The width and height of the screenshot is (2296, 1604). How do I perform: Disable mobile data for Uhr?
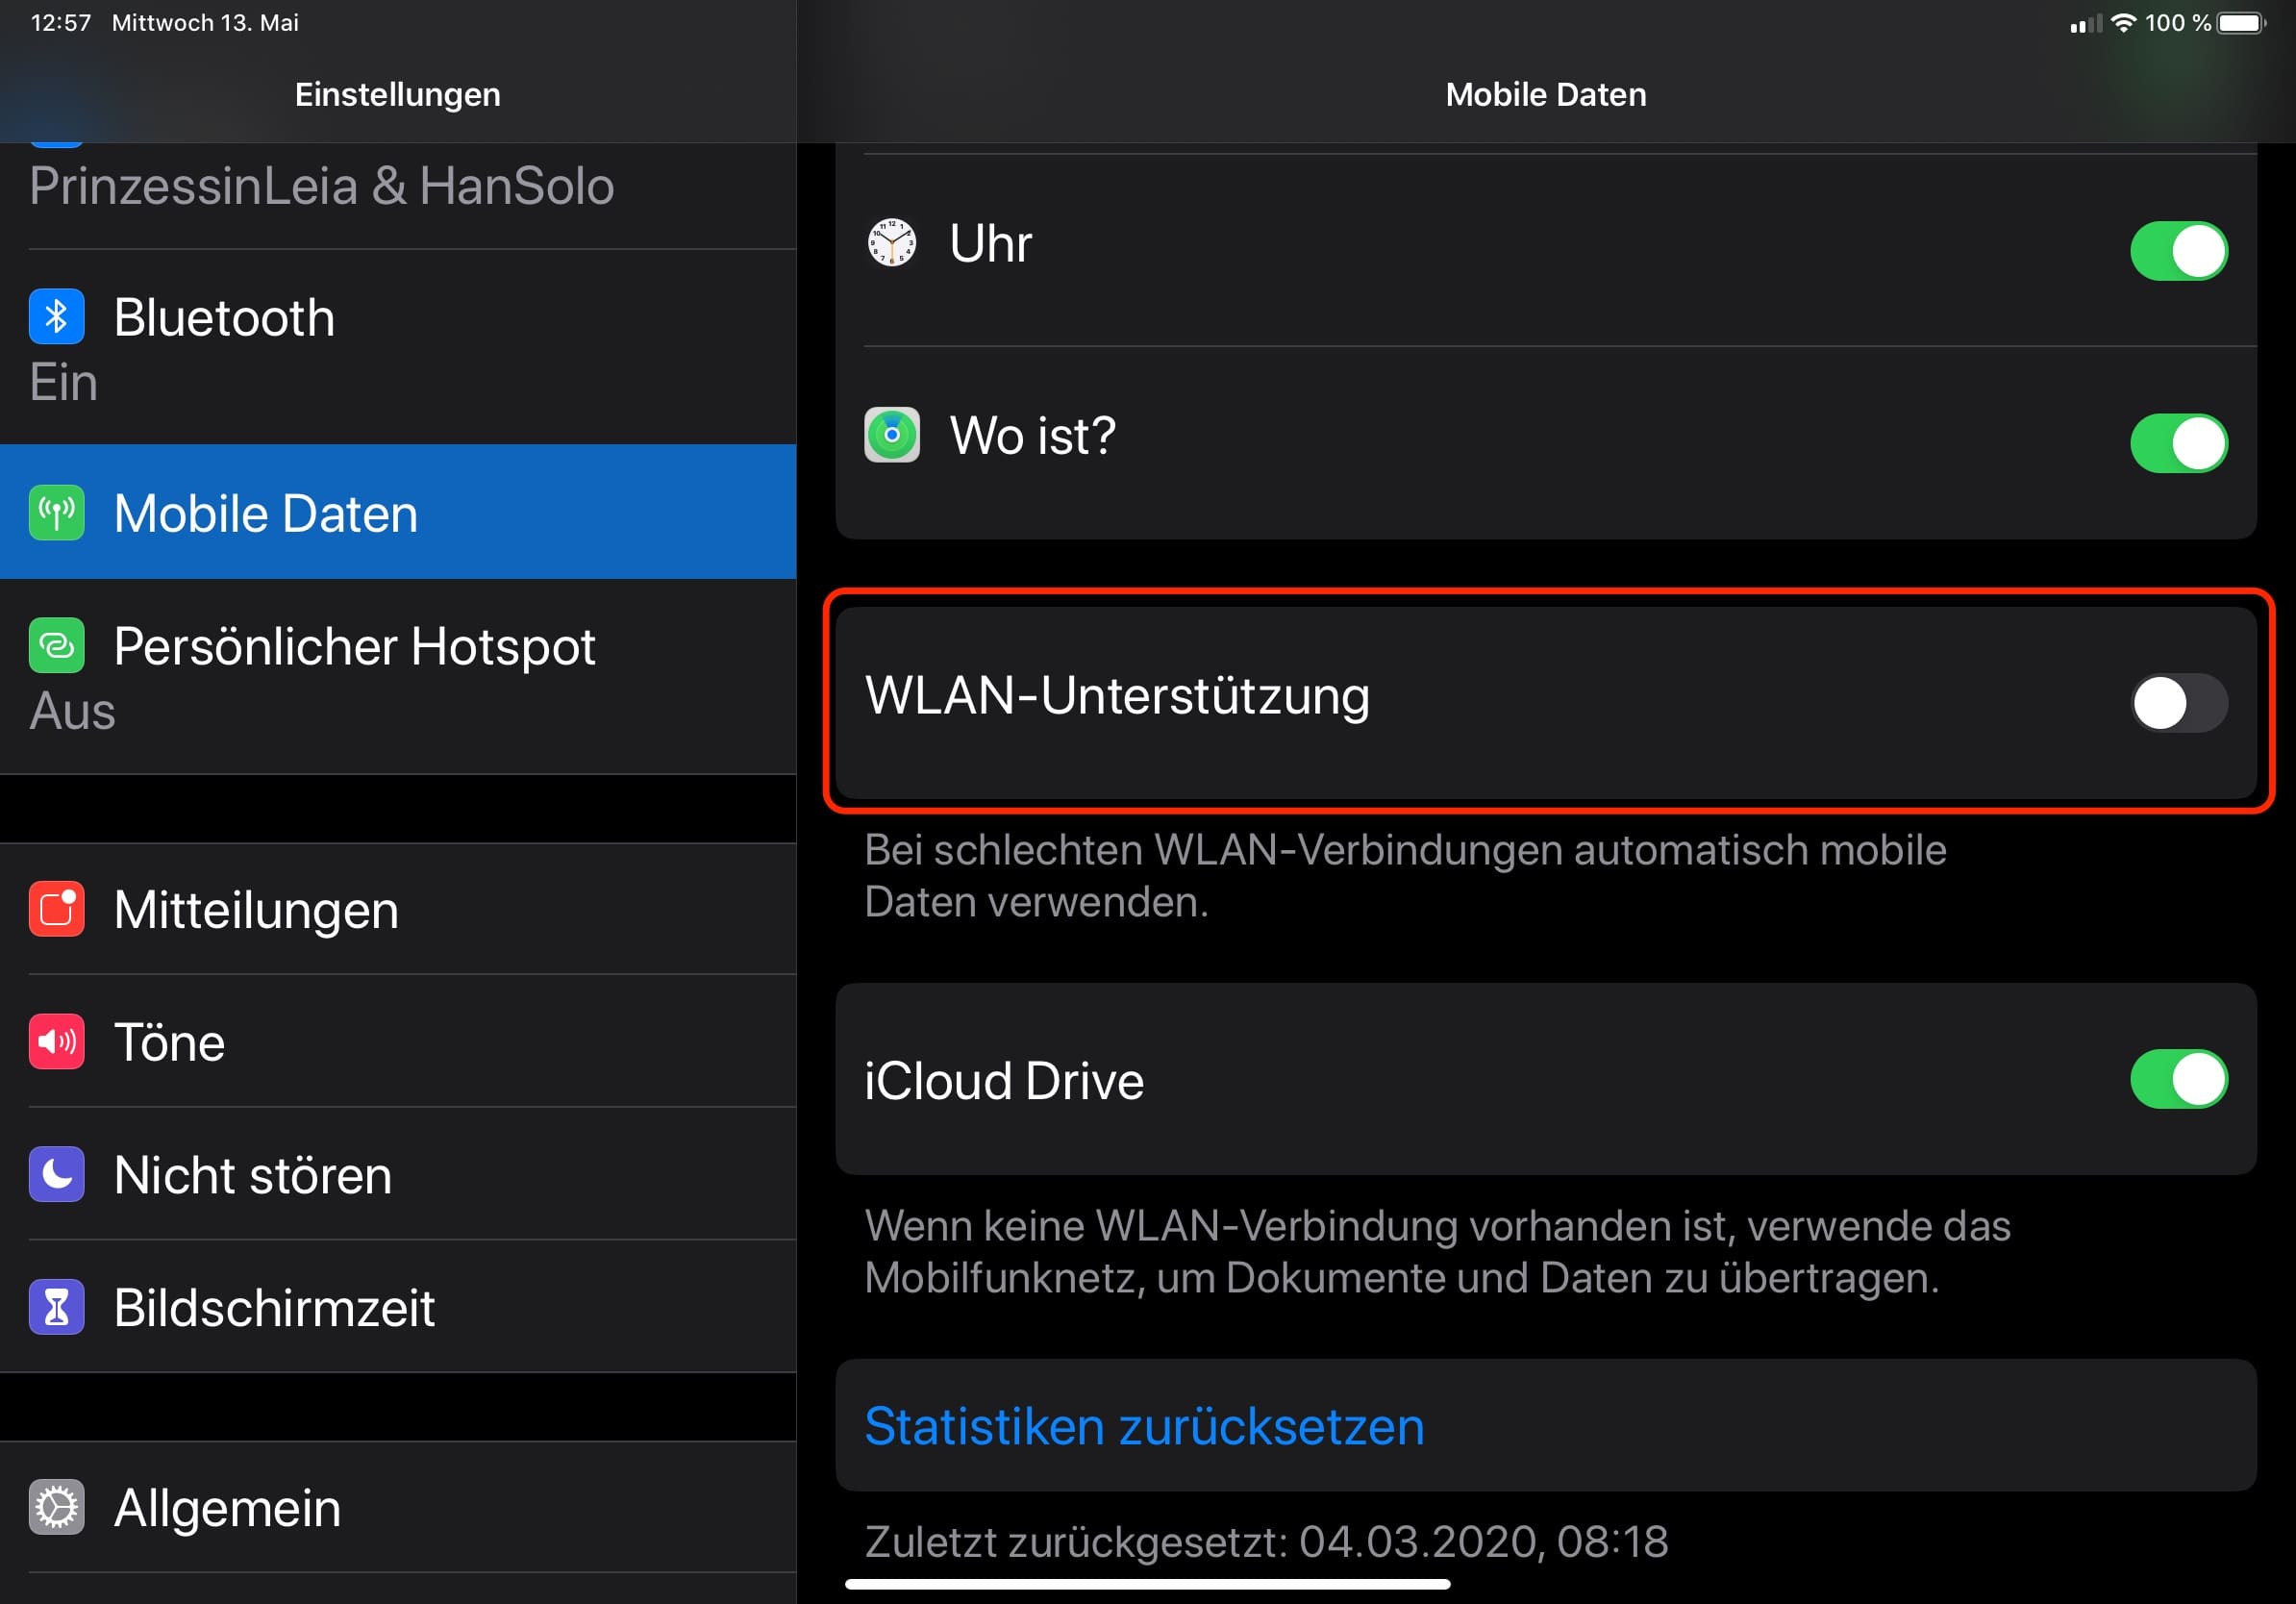click(x=2178, y=251)
